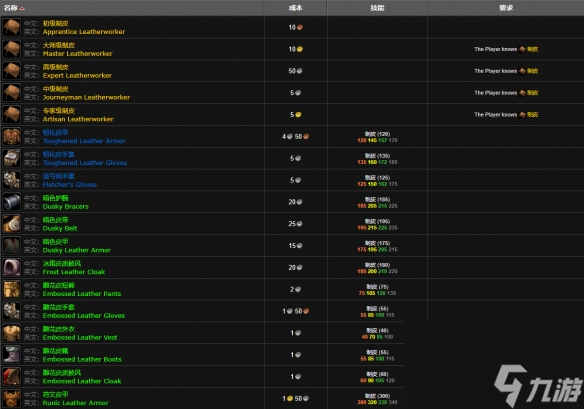
Task: Click the Apprentice Leatherworker icon
Action: (12, 27)
